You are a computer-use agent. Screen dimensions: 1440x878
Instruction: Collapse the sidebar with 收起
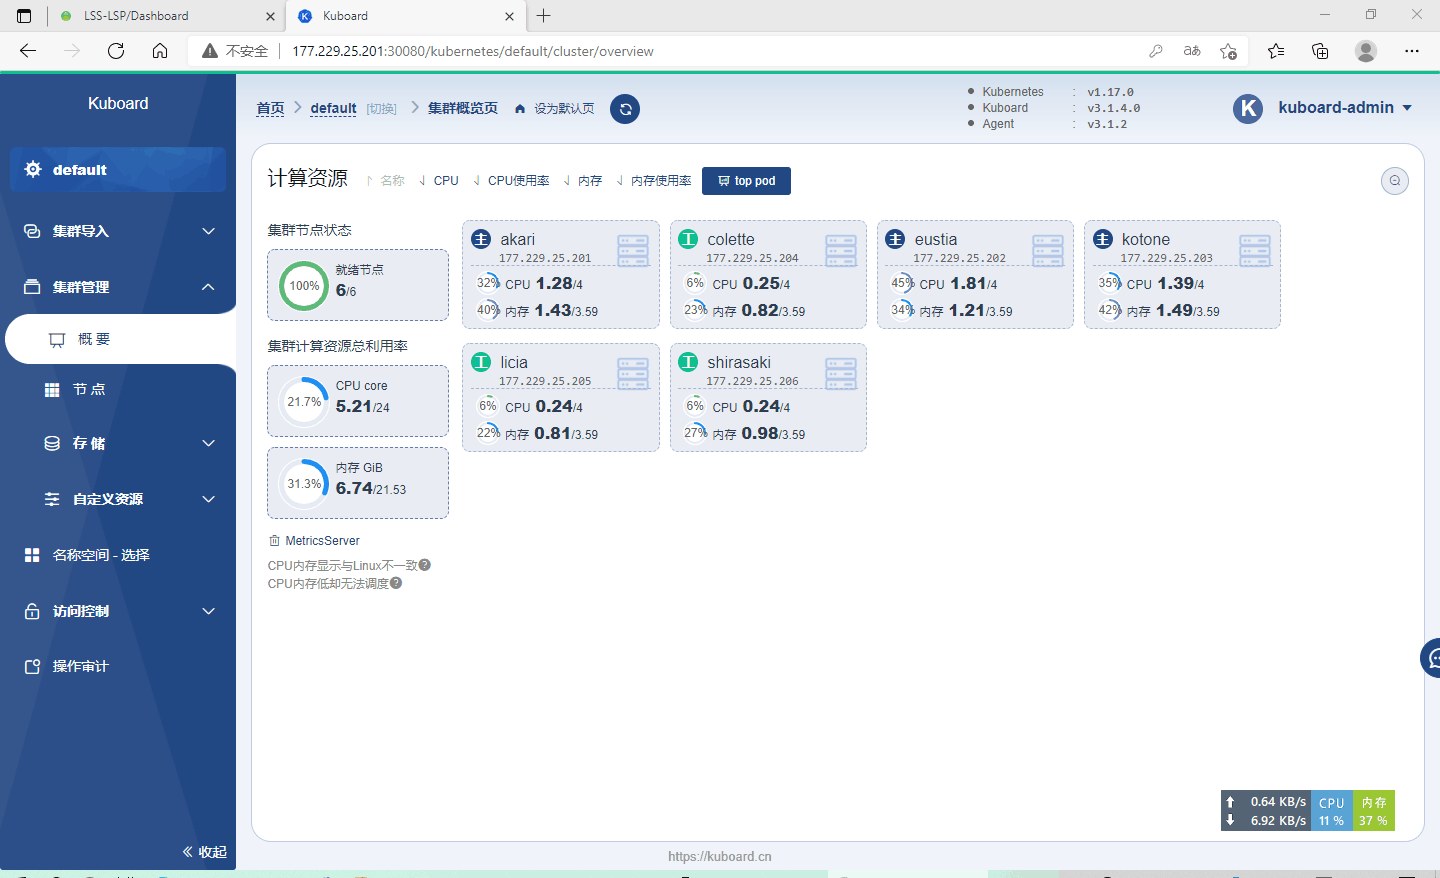coord(204,852)
